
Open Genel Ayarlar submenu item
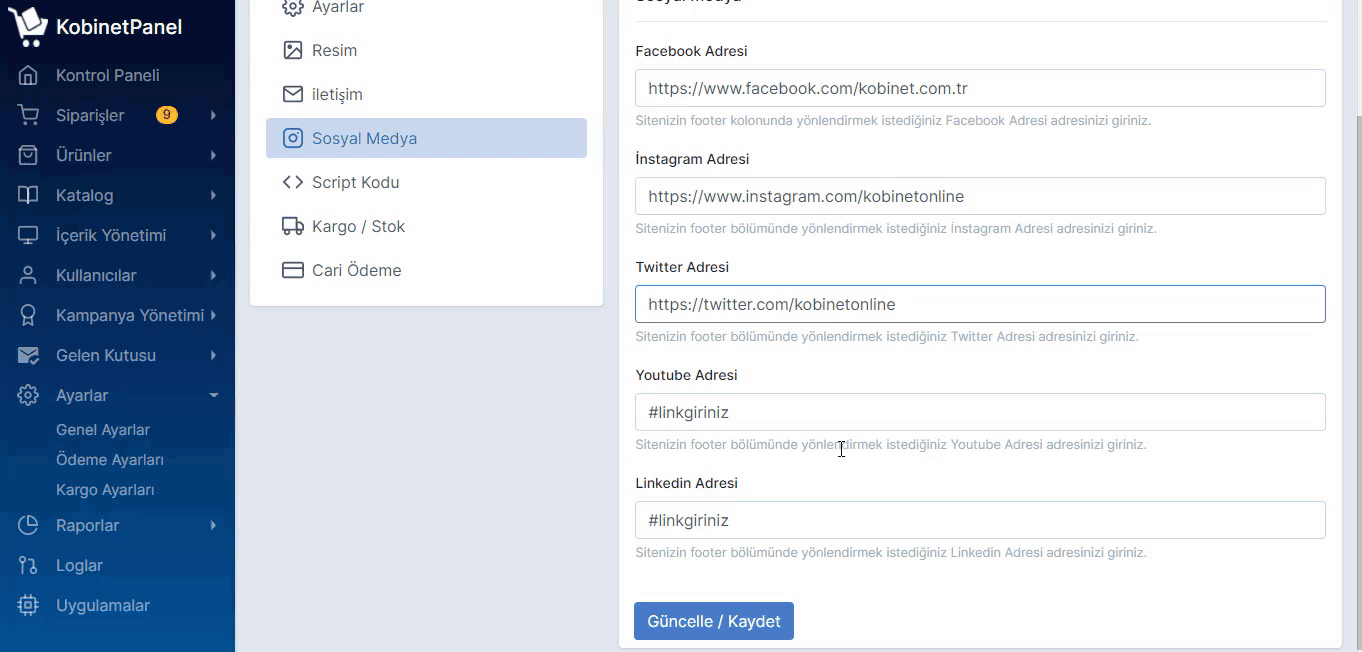click(103, 430)
